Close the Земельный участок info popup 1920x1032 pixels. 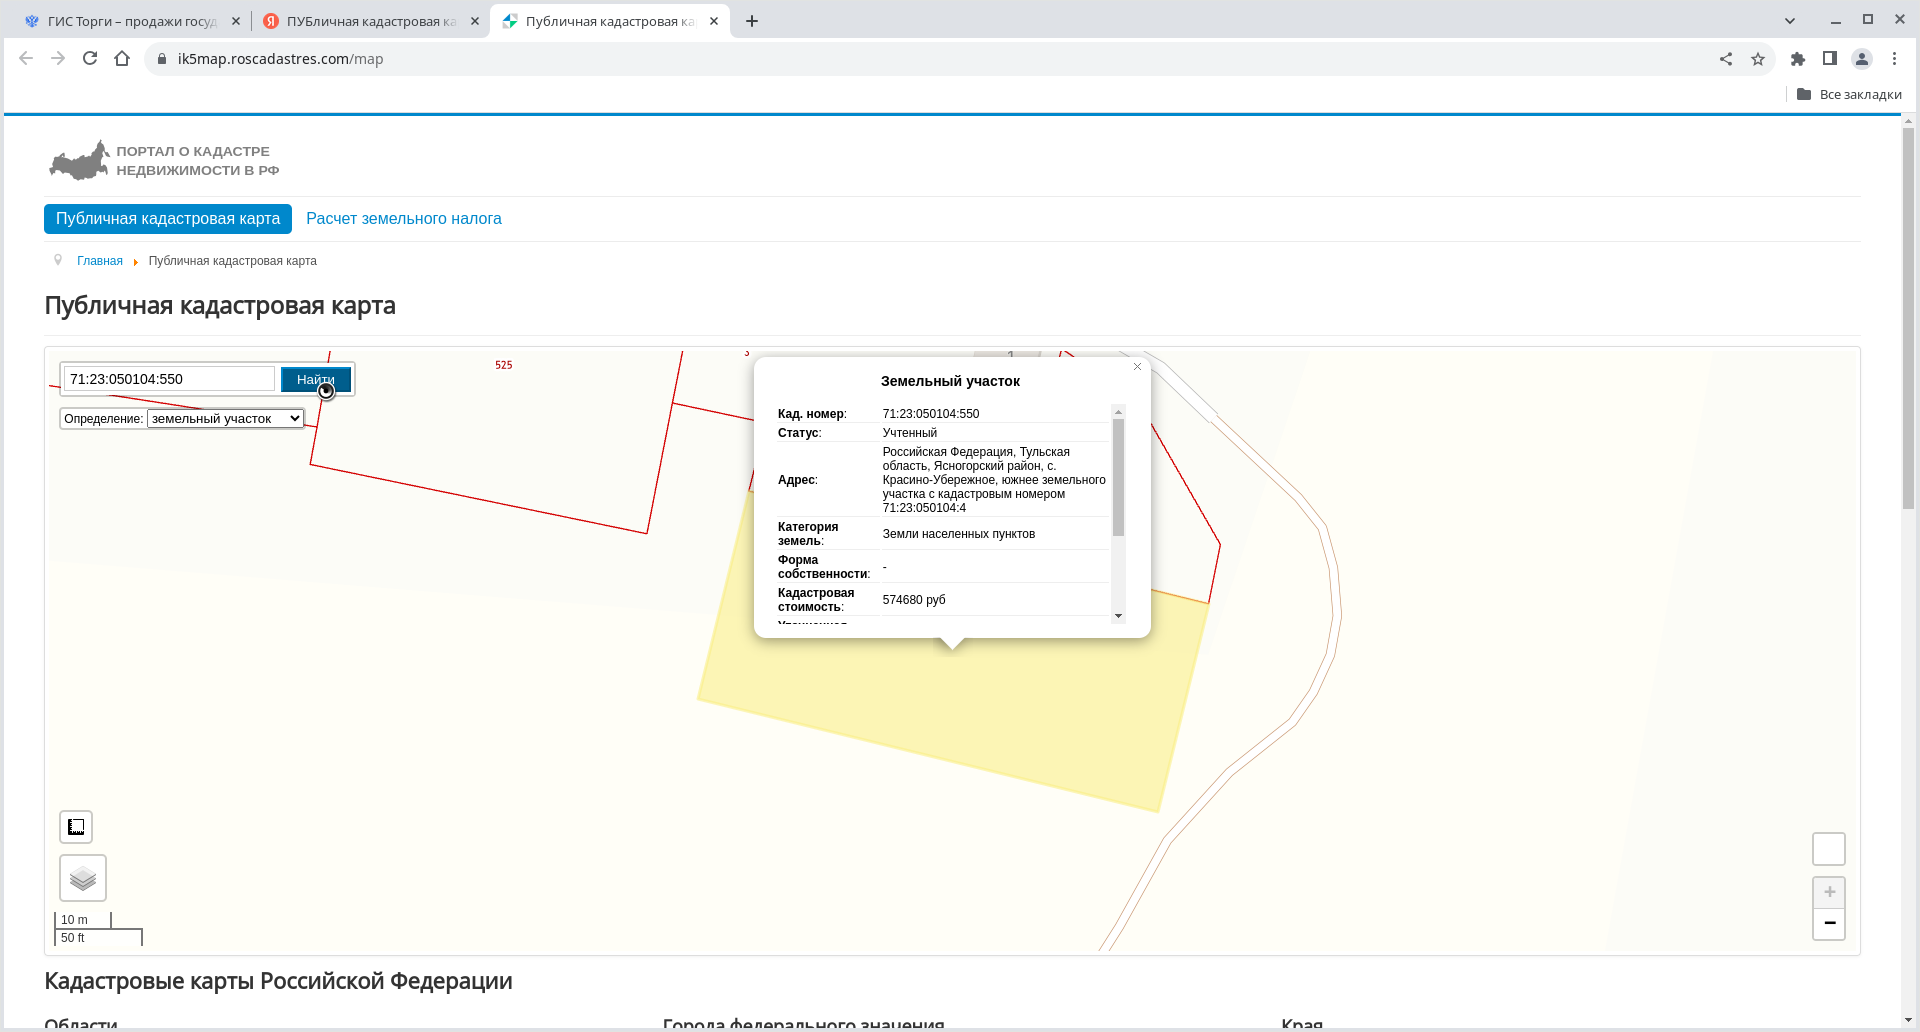point(1137,367)
